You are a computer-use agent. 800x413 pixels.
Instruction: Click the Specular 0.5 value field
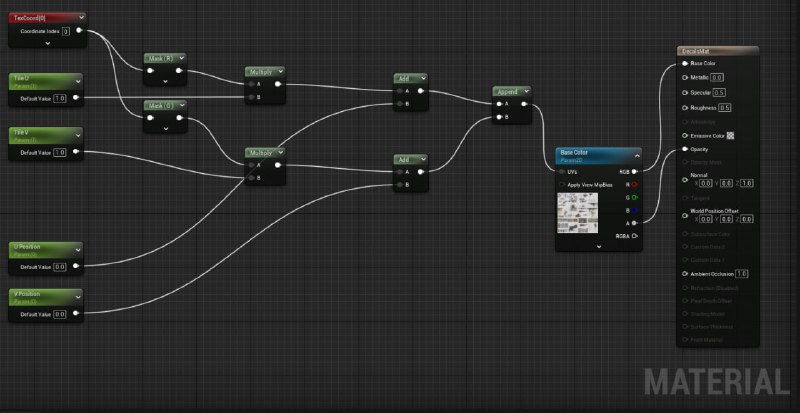tap(719, 92)
